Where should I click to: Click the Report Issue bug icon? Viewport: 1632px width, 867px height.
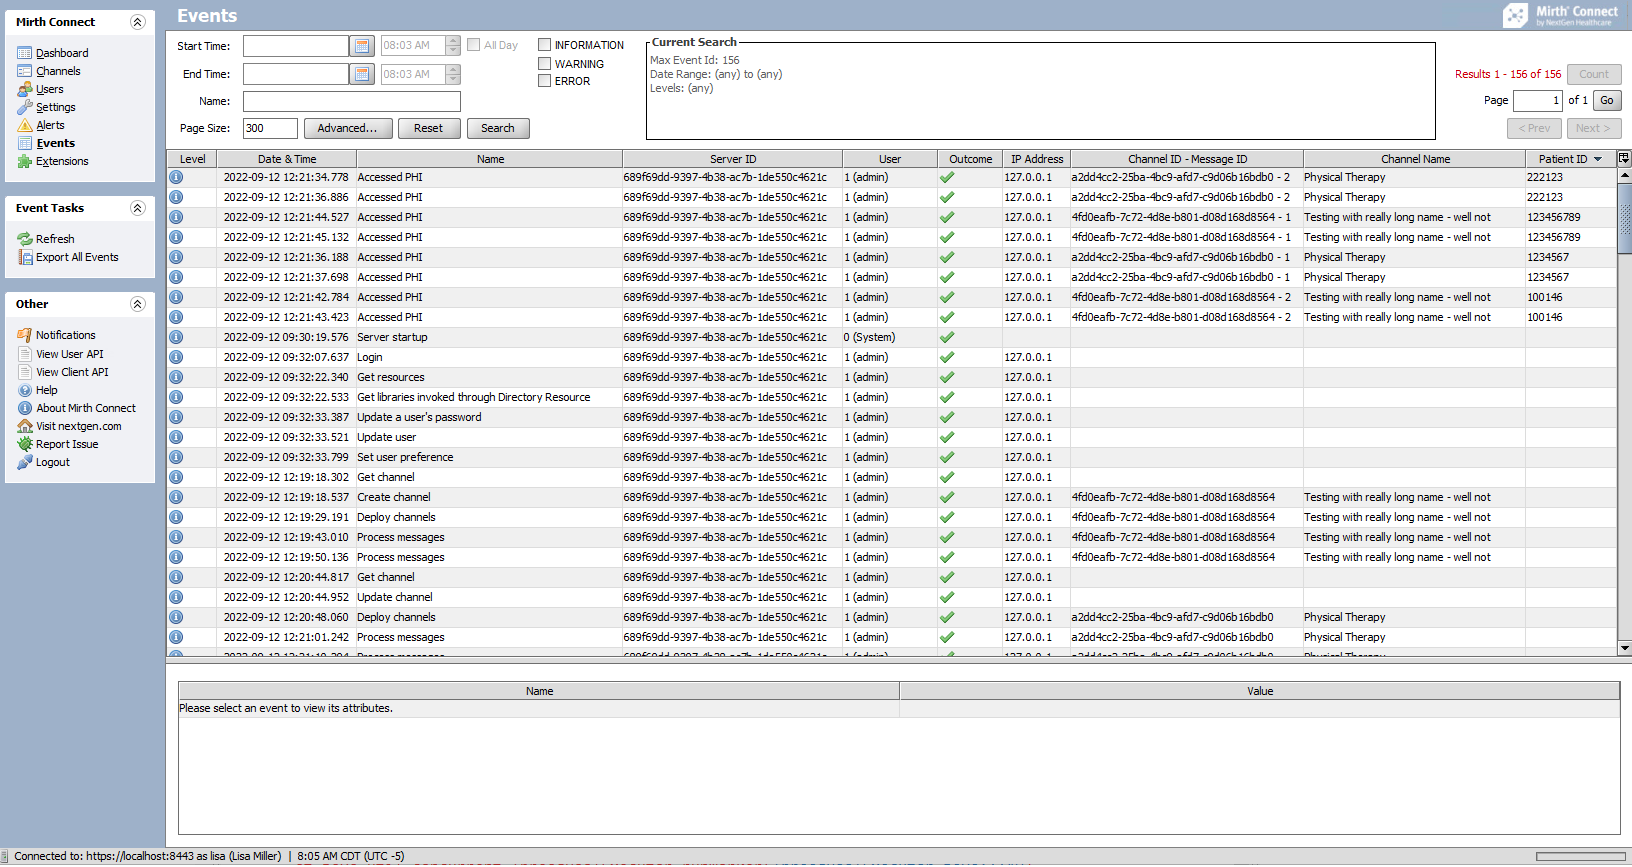[x=25, y=444]
